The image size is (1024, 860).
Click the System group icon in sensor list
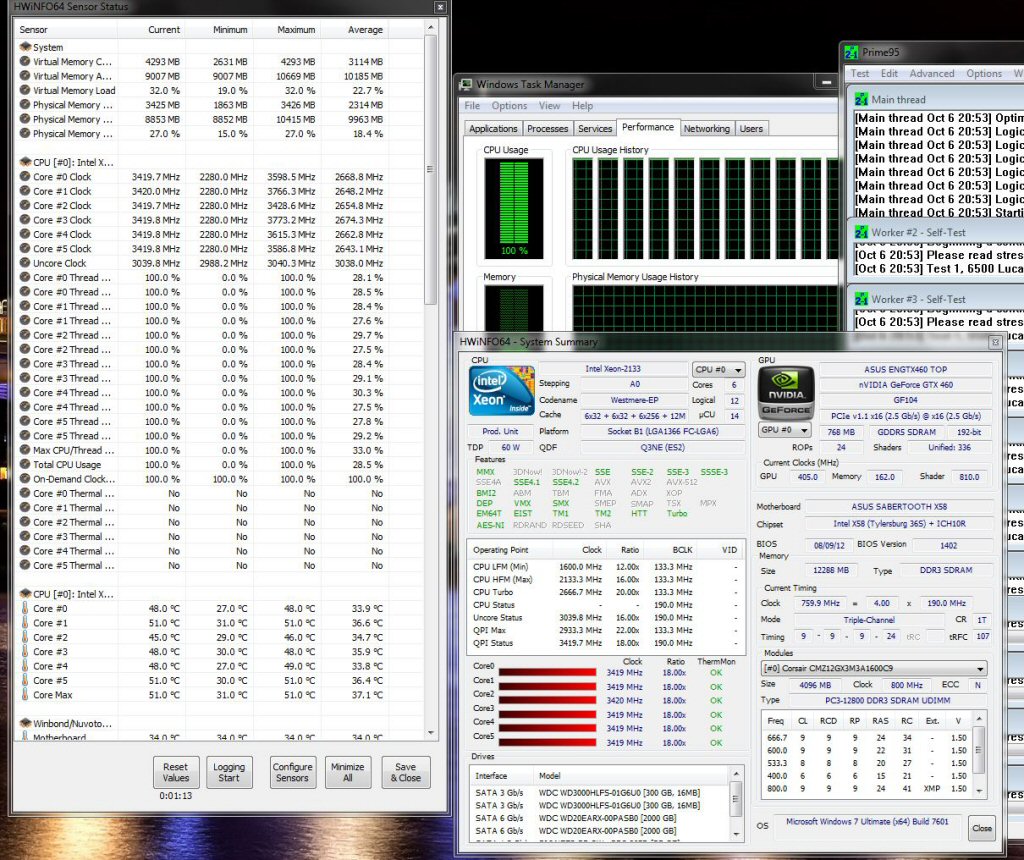(25, 47)
